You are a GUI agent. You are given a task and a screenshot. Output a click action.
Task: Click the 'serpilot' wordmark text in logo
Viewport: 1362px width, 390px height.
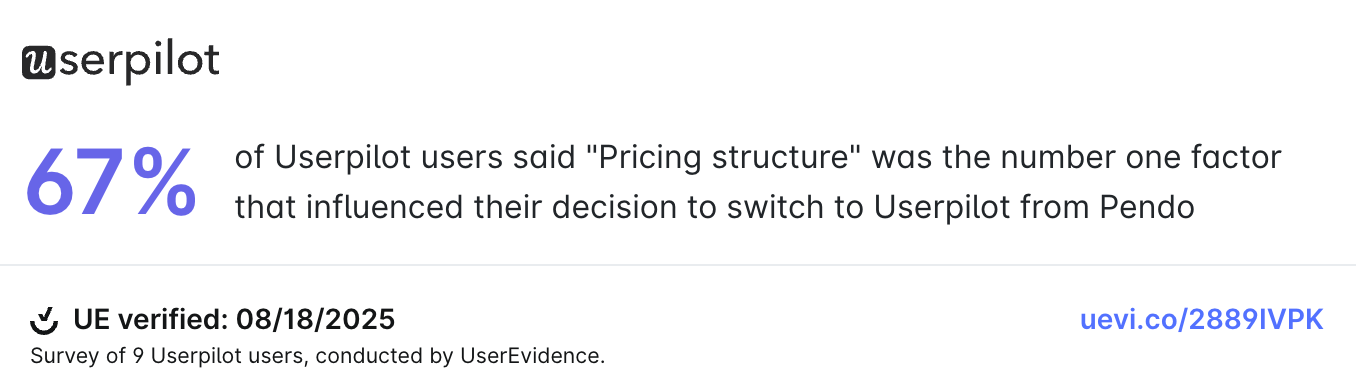(x=138, y=63)
